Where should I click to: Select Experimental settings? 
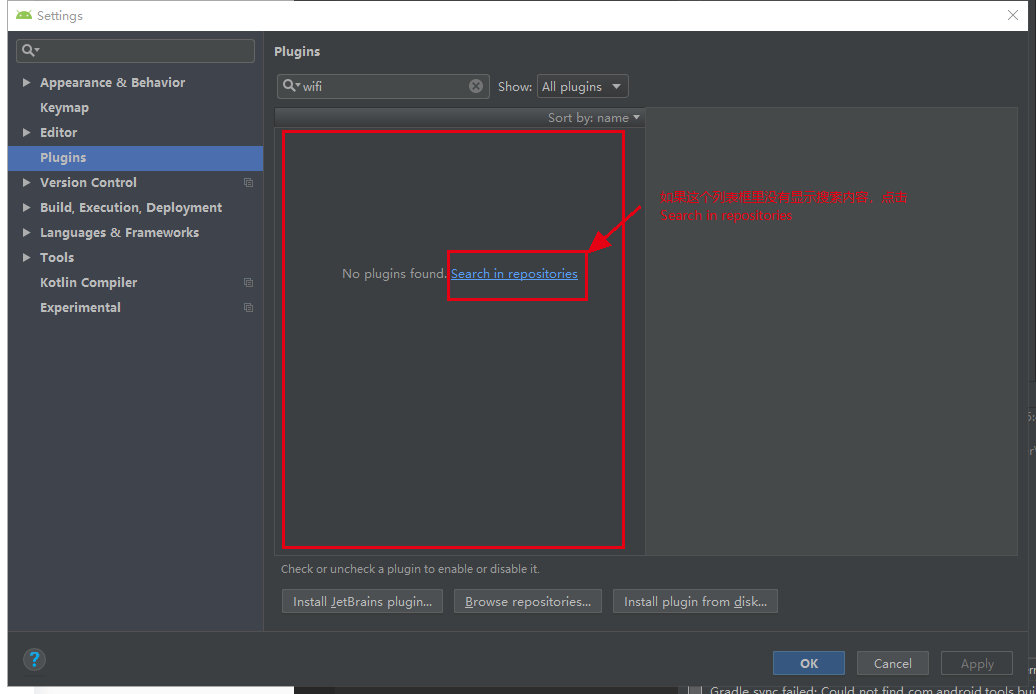[x=80, y=307]
